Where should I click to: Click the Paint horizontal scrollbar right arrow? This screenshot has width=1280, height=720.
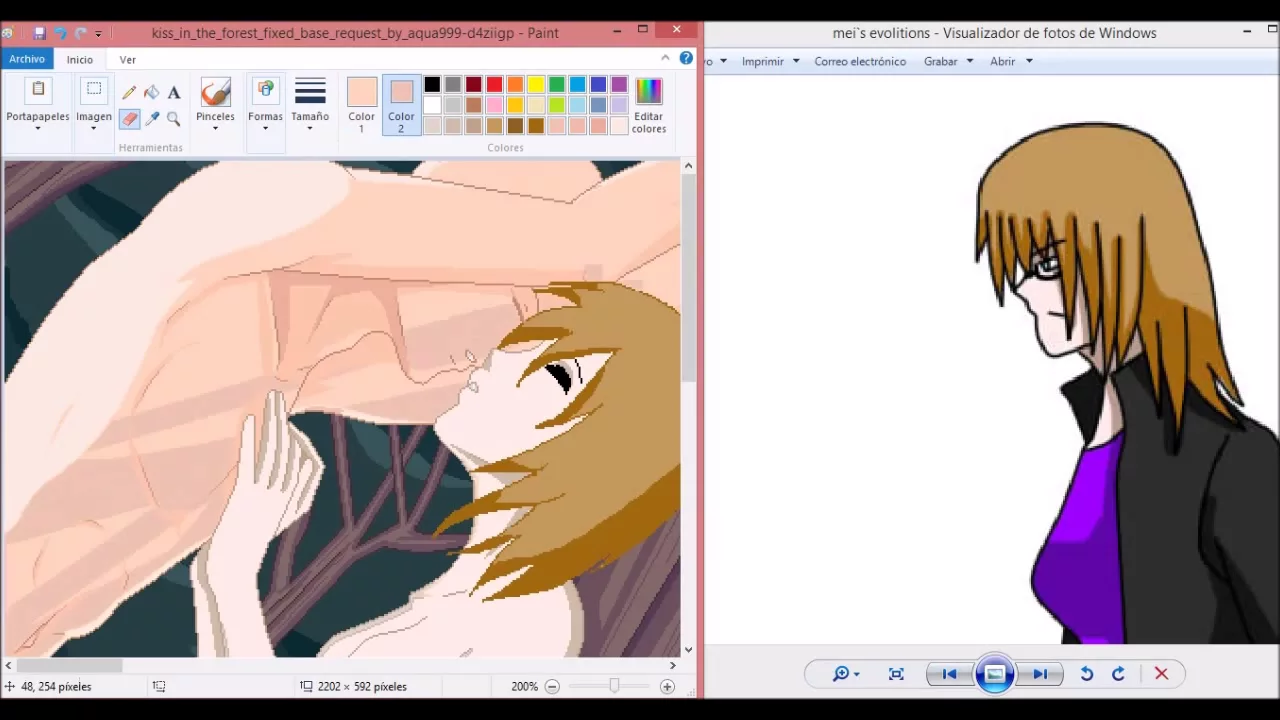pos(672,665)
